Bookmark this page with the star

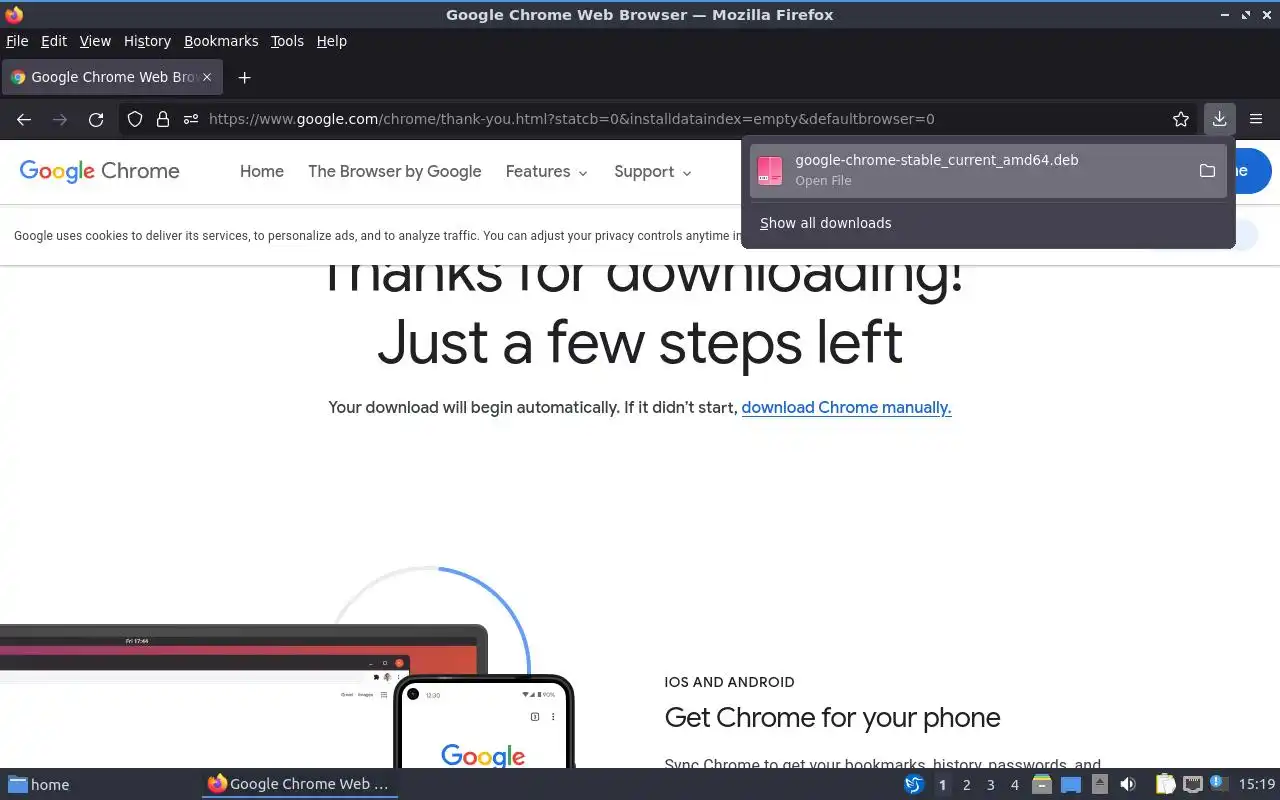(1181, 119)
